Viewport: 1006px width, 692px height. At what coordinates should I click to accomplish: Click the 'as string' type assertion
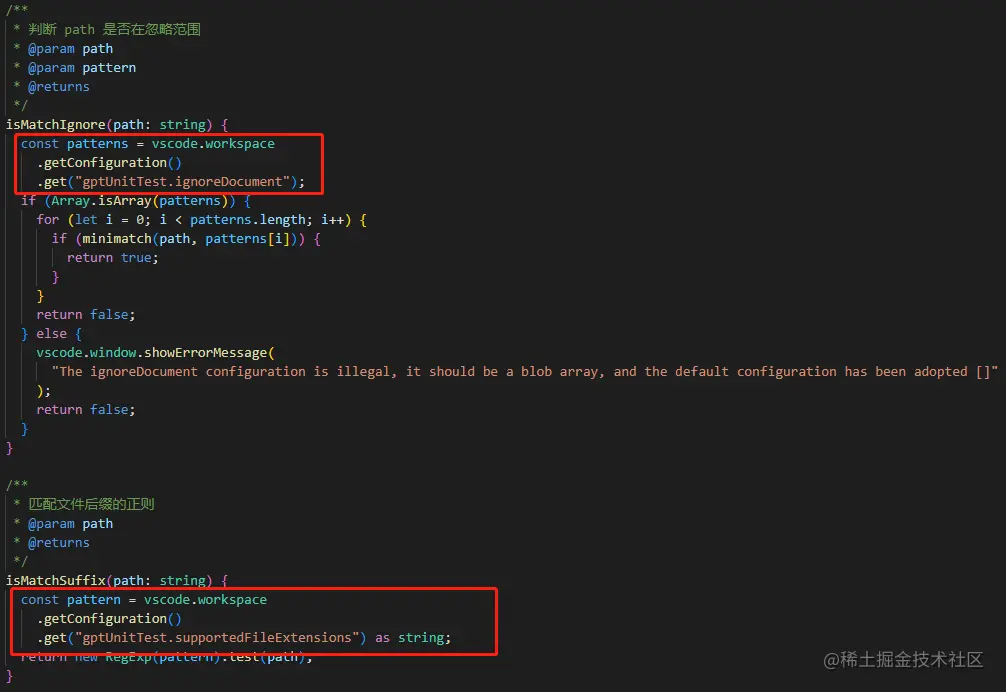(x=409, y=637)
